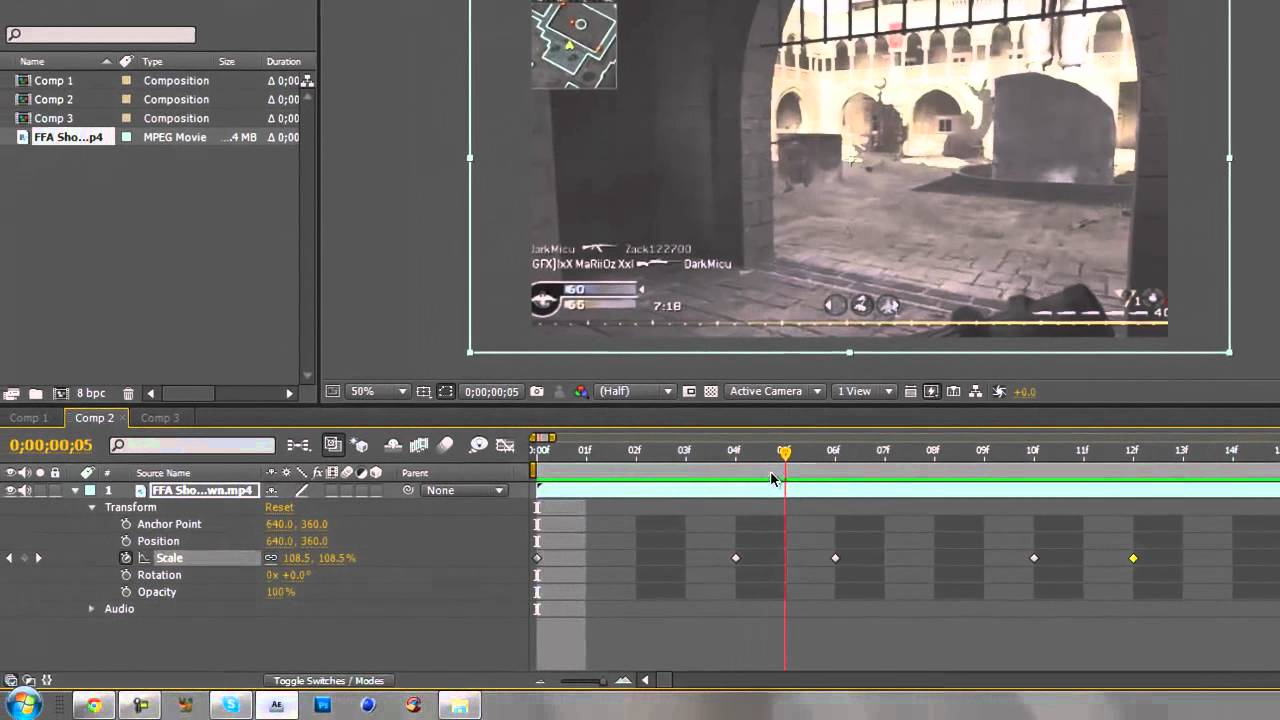1280x720 pixels.
Task: Select Comp 1 in the project panel
Action: pyautogui.click(x=53, y=81)
